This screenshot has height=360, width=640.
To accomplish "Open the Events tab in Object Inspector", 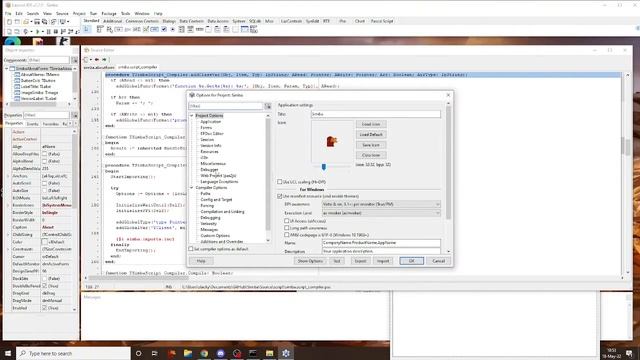I will (x=32, y=124).
